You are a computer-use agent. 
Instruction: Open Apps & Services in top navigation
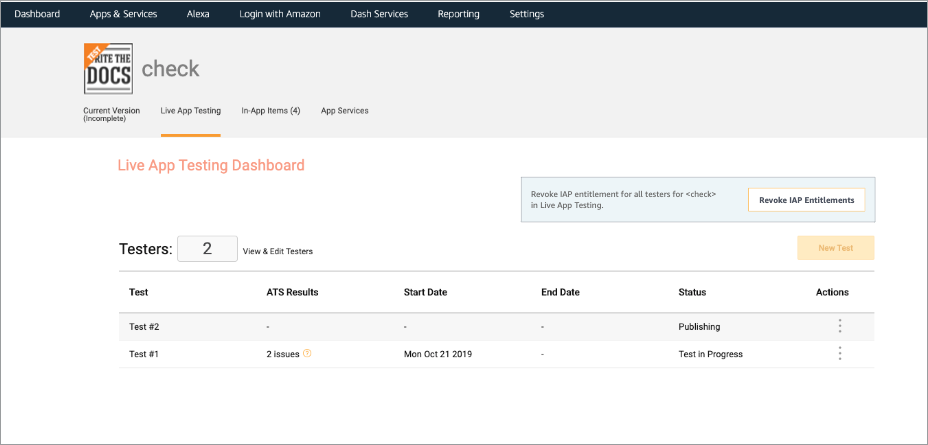[x=123, y=14]
